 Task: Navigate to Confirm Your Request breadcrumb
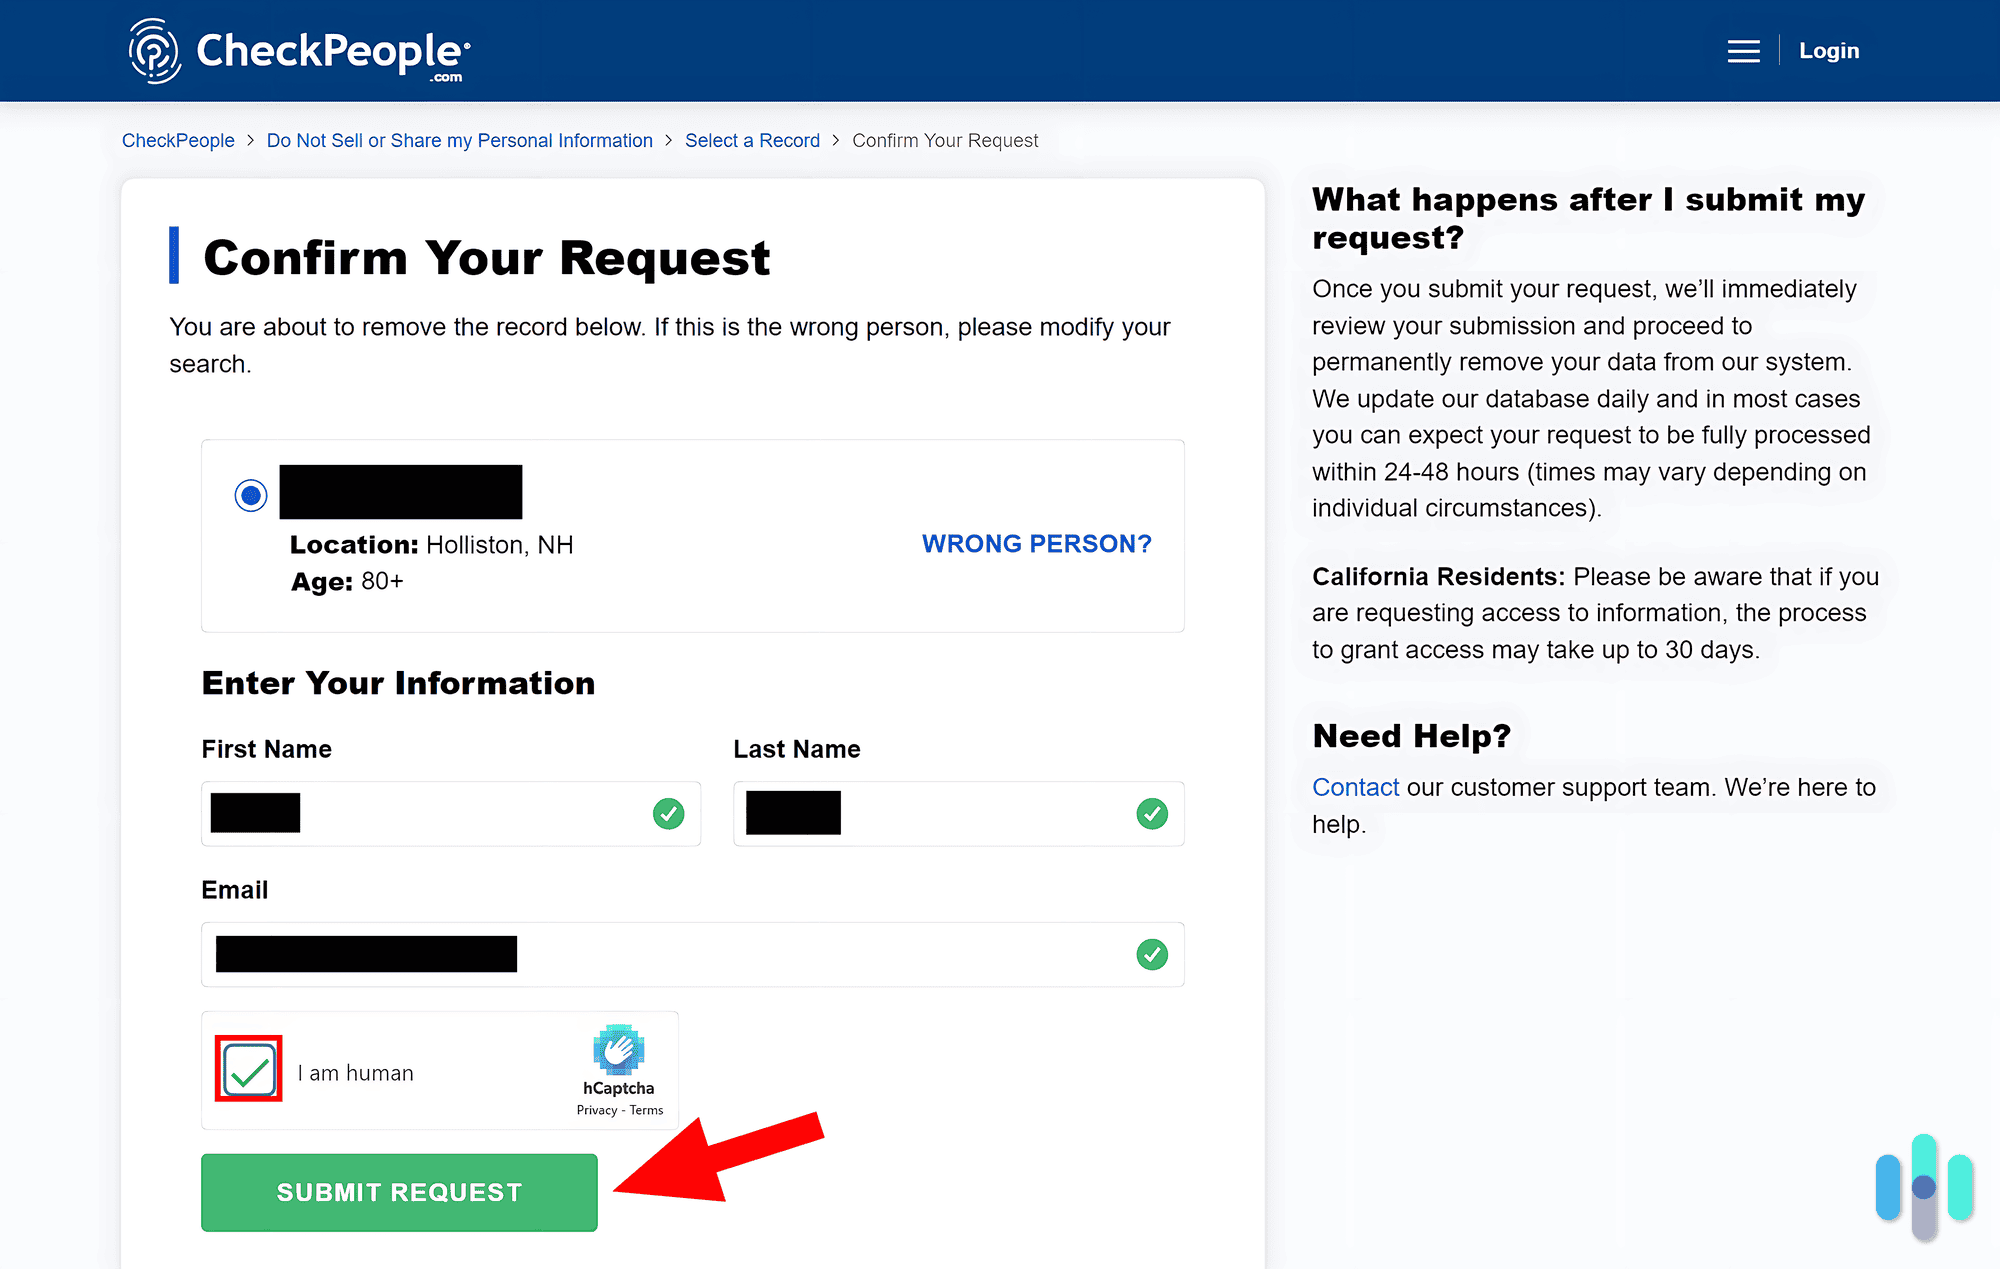(945, 140)
